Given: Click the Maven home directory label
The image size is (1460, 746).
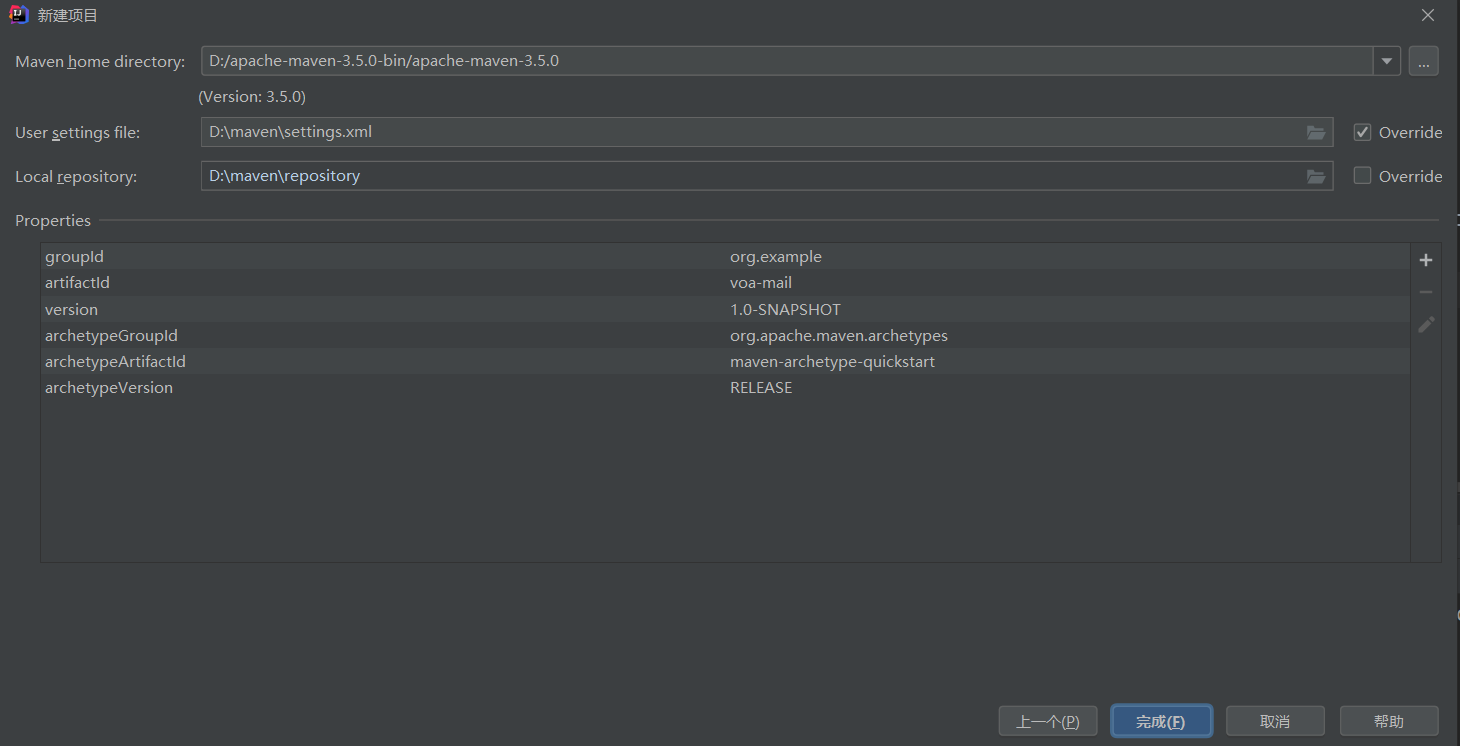Looking at the screenshot, I should (100, 62).
